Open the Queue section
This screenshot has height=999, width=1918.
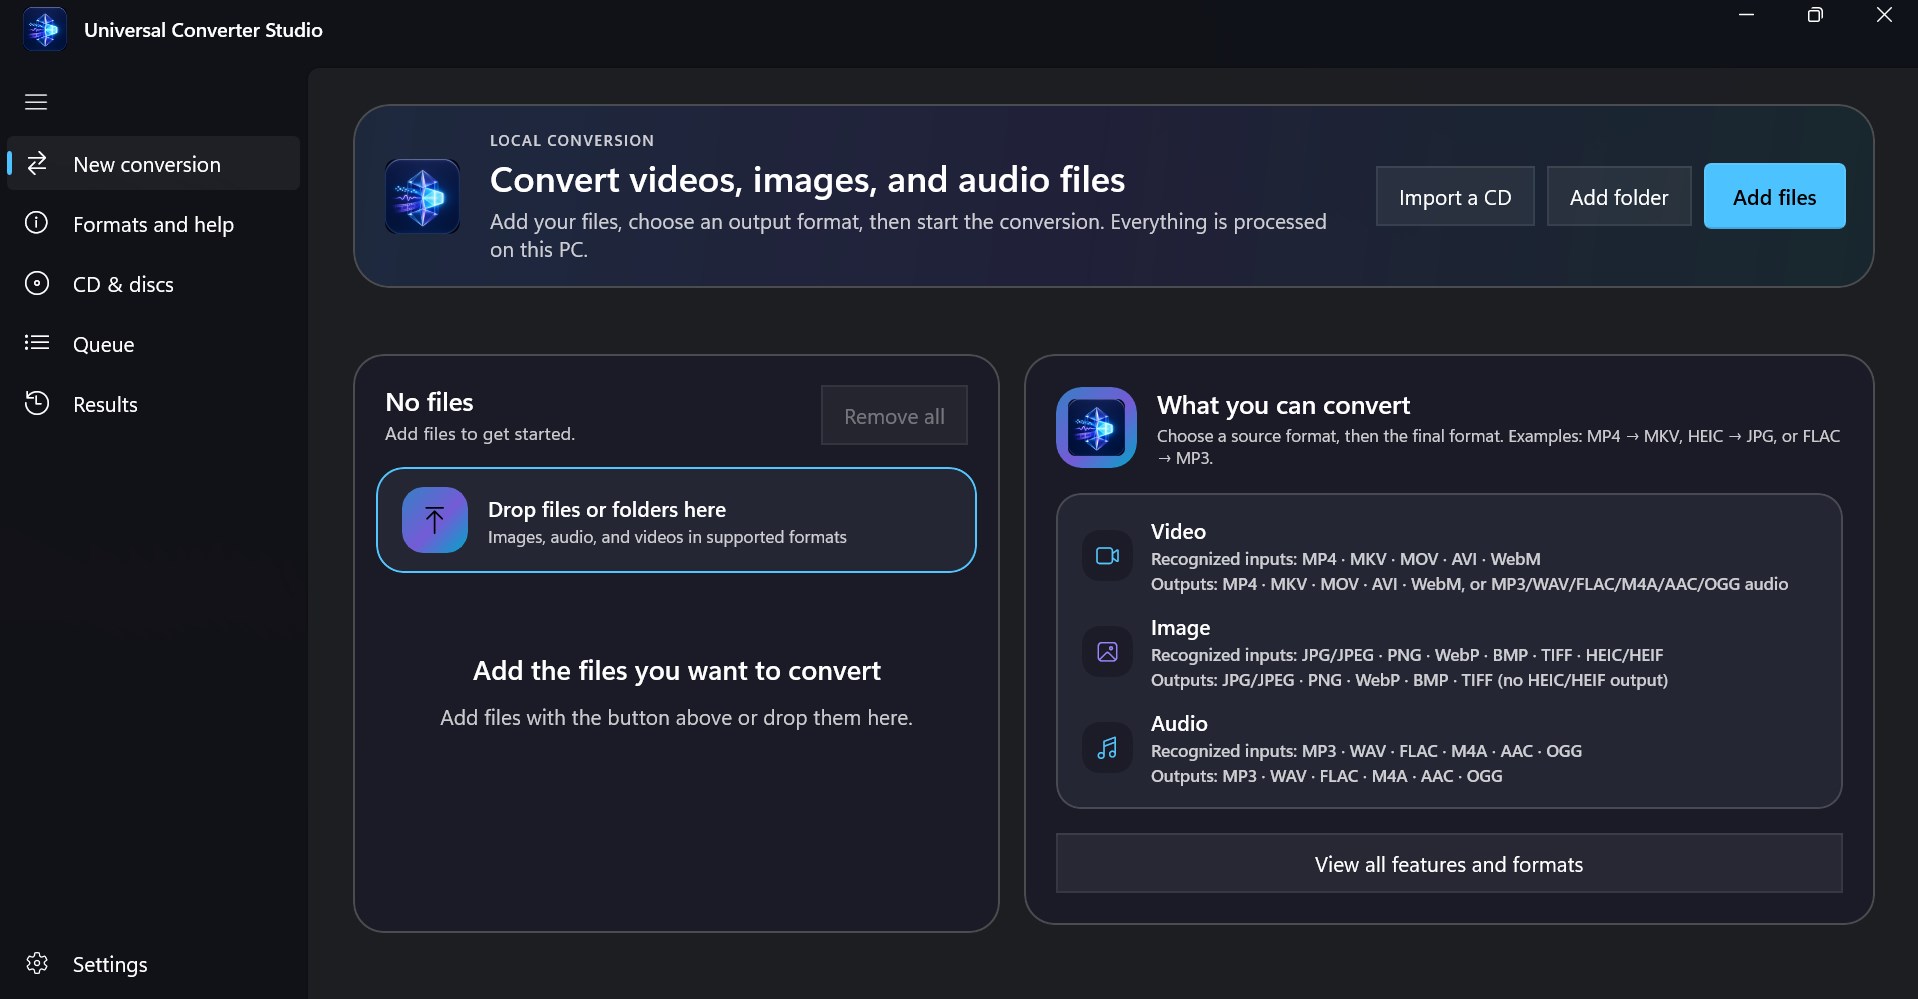coord(154,343)
